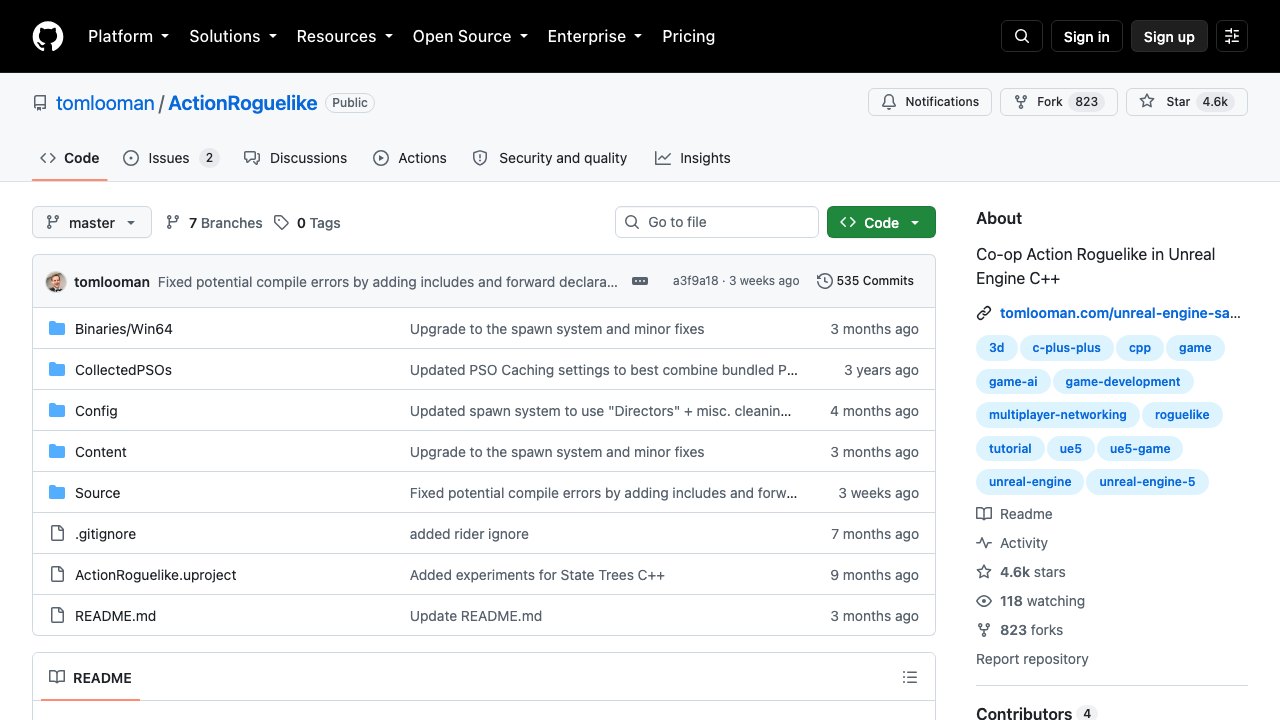Expand the Enterprise menu
The width and height of the screenshot is (1280, 720).
[x=594, y=36]
